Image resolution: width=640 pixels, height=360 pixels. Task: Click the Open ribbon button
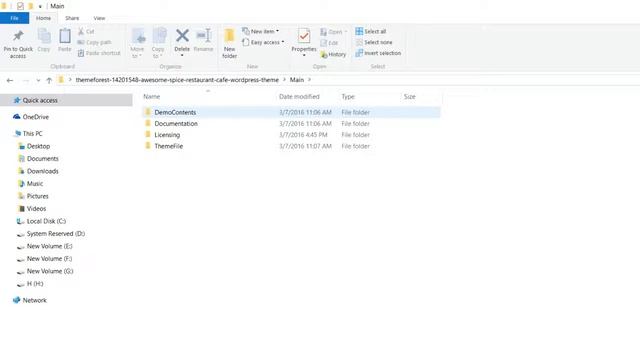click(x=333, y=31)
